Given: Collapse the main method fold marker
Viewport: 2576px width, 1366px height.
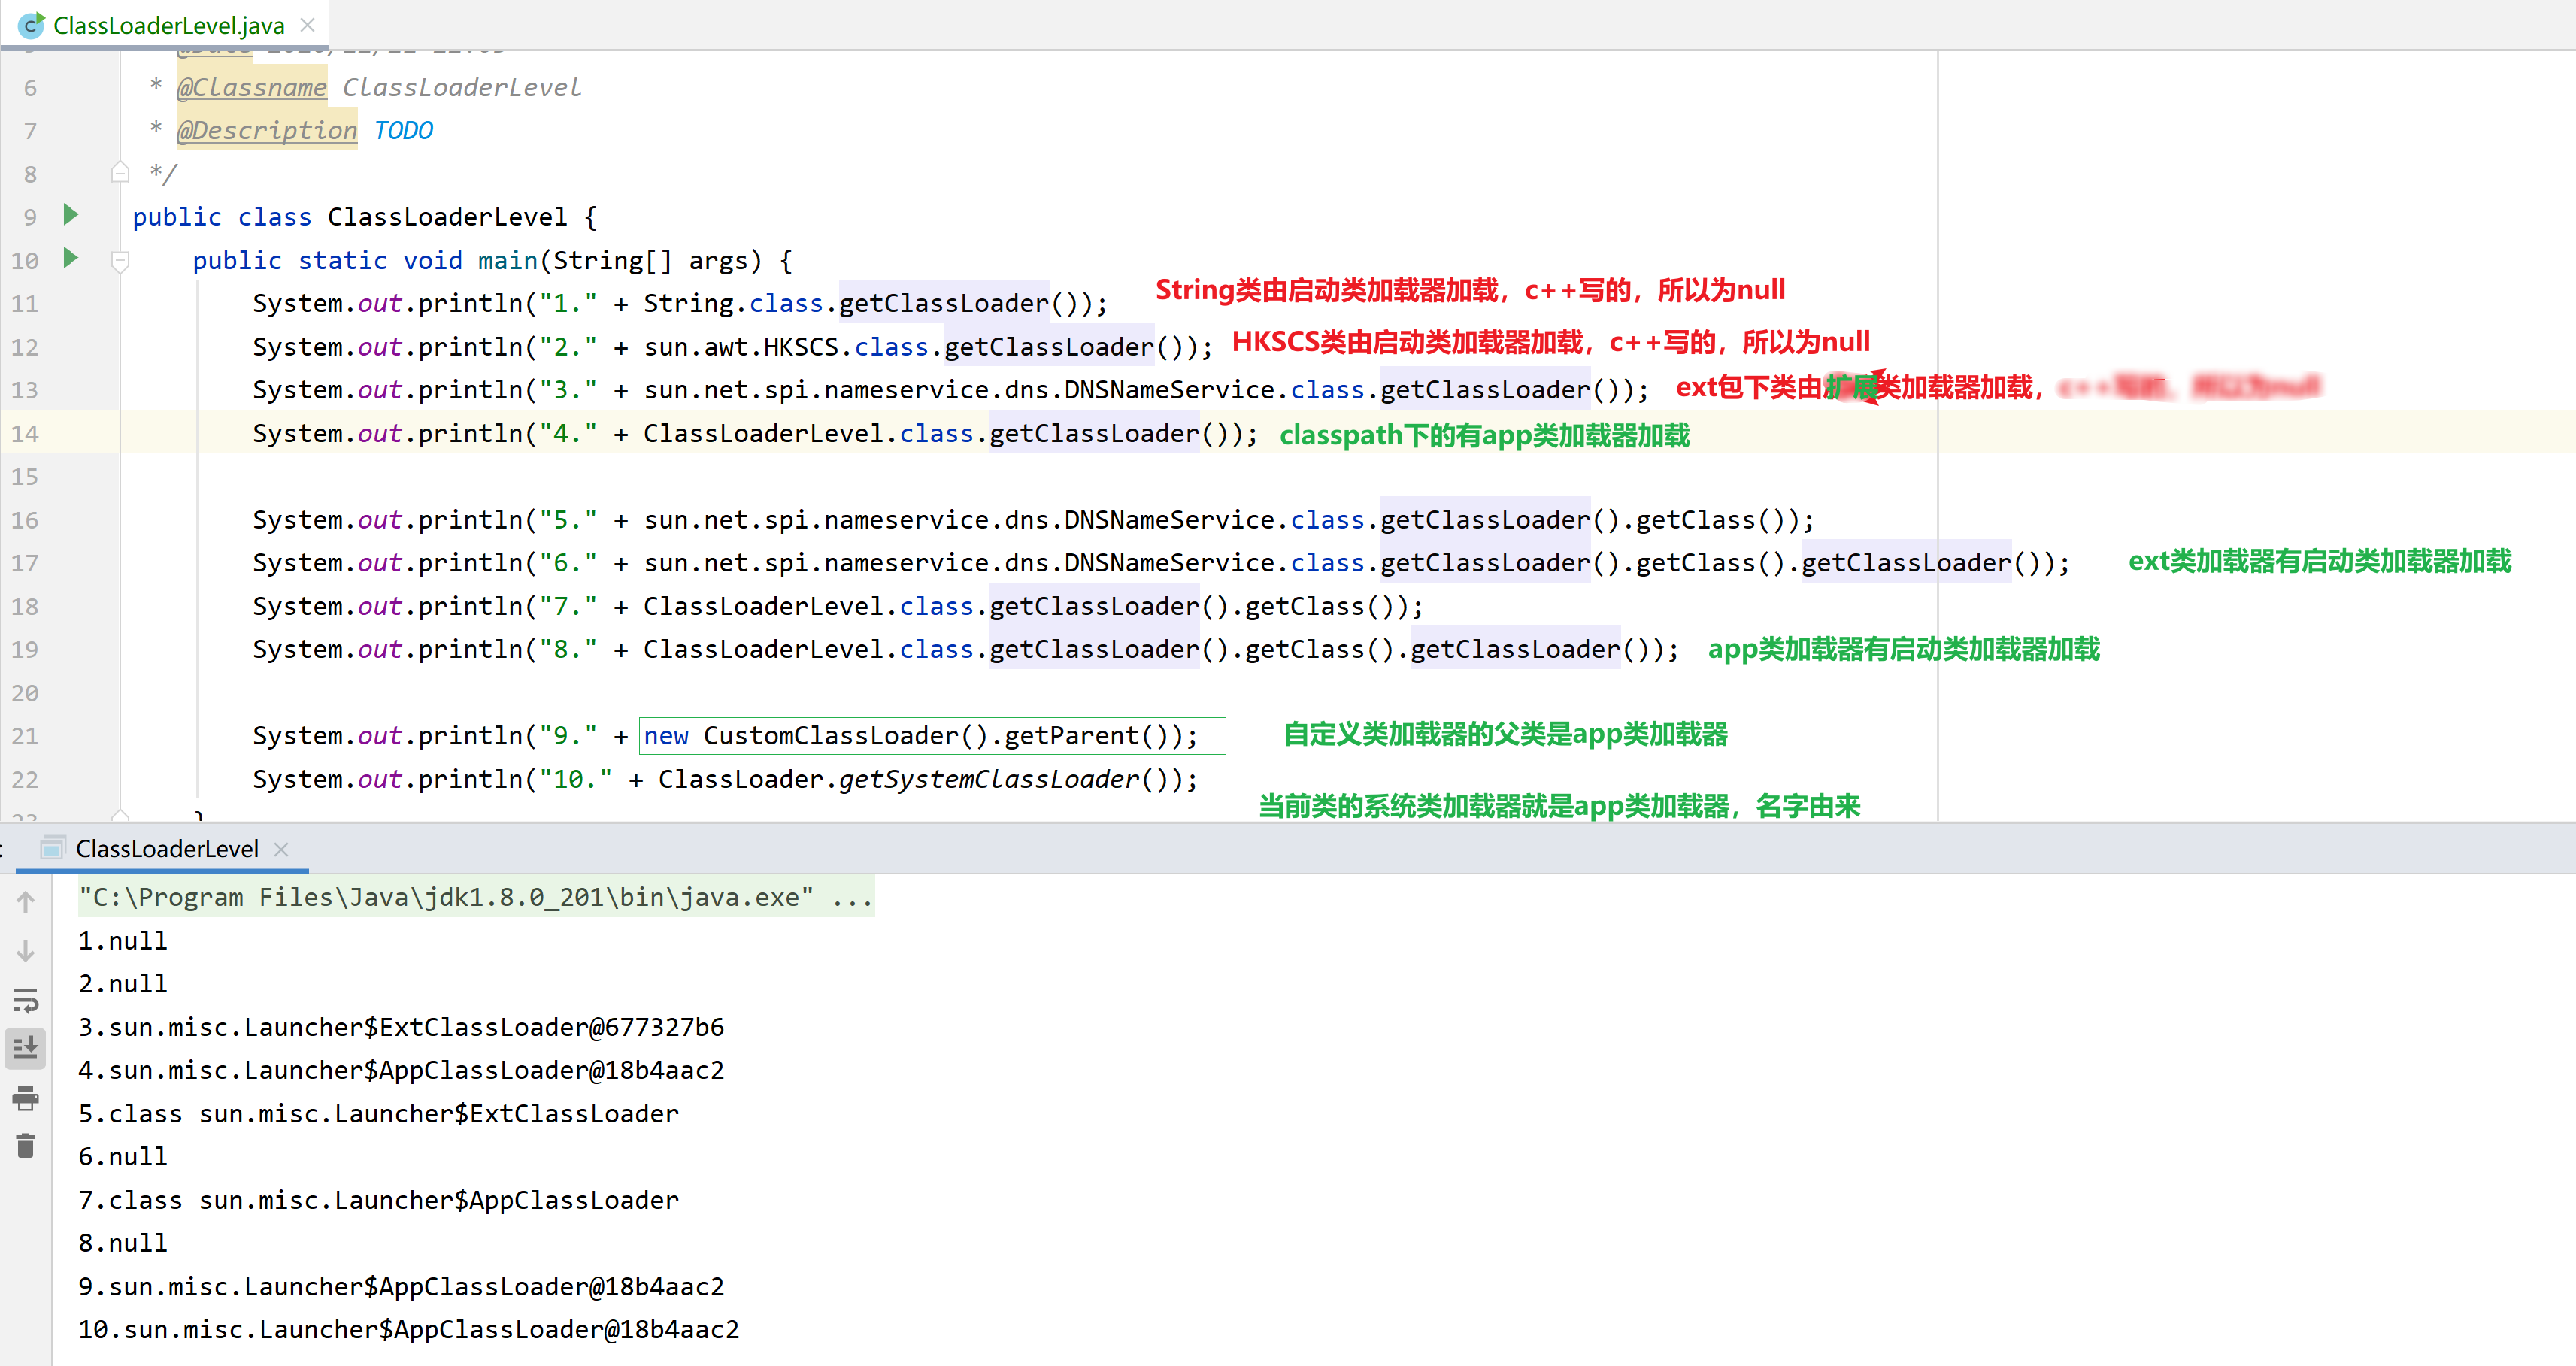Looking at the screenshot, I should (120, 261).
